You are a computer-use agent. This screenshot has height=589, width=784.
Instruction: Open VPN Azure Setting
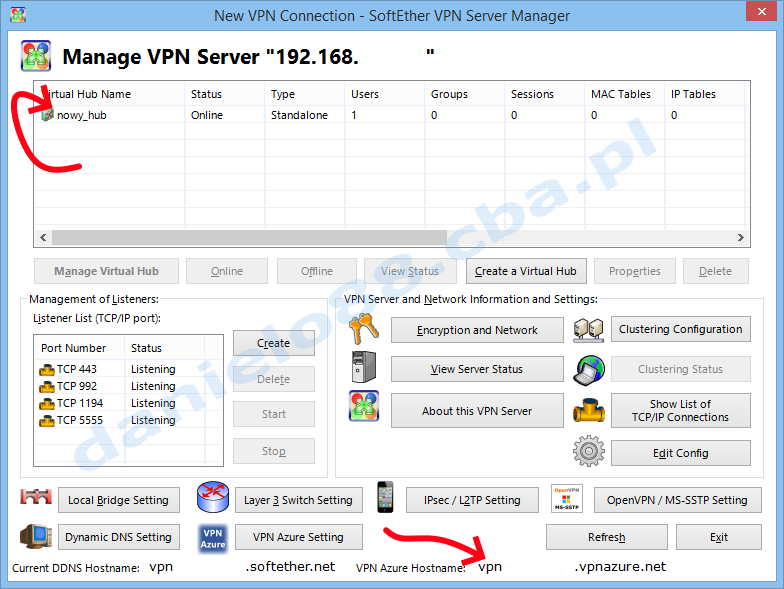point(298,537)
